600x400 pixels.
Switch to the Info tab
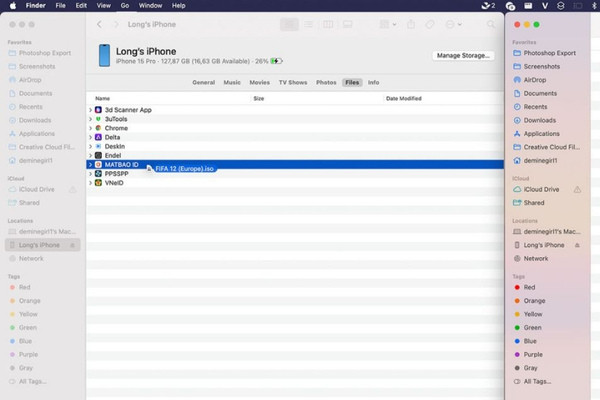click(x=373, y=82)
